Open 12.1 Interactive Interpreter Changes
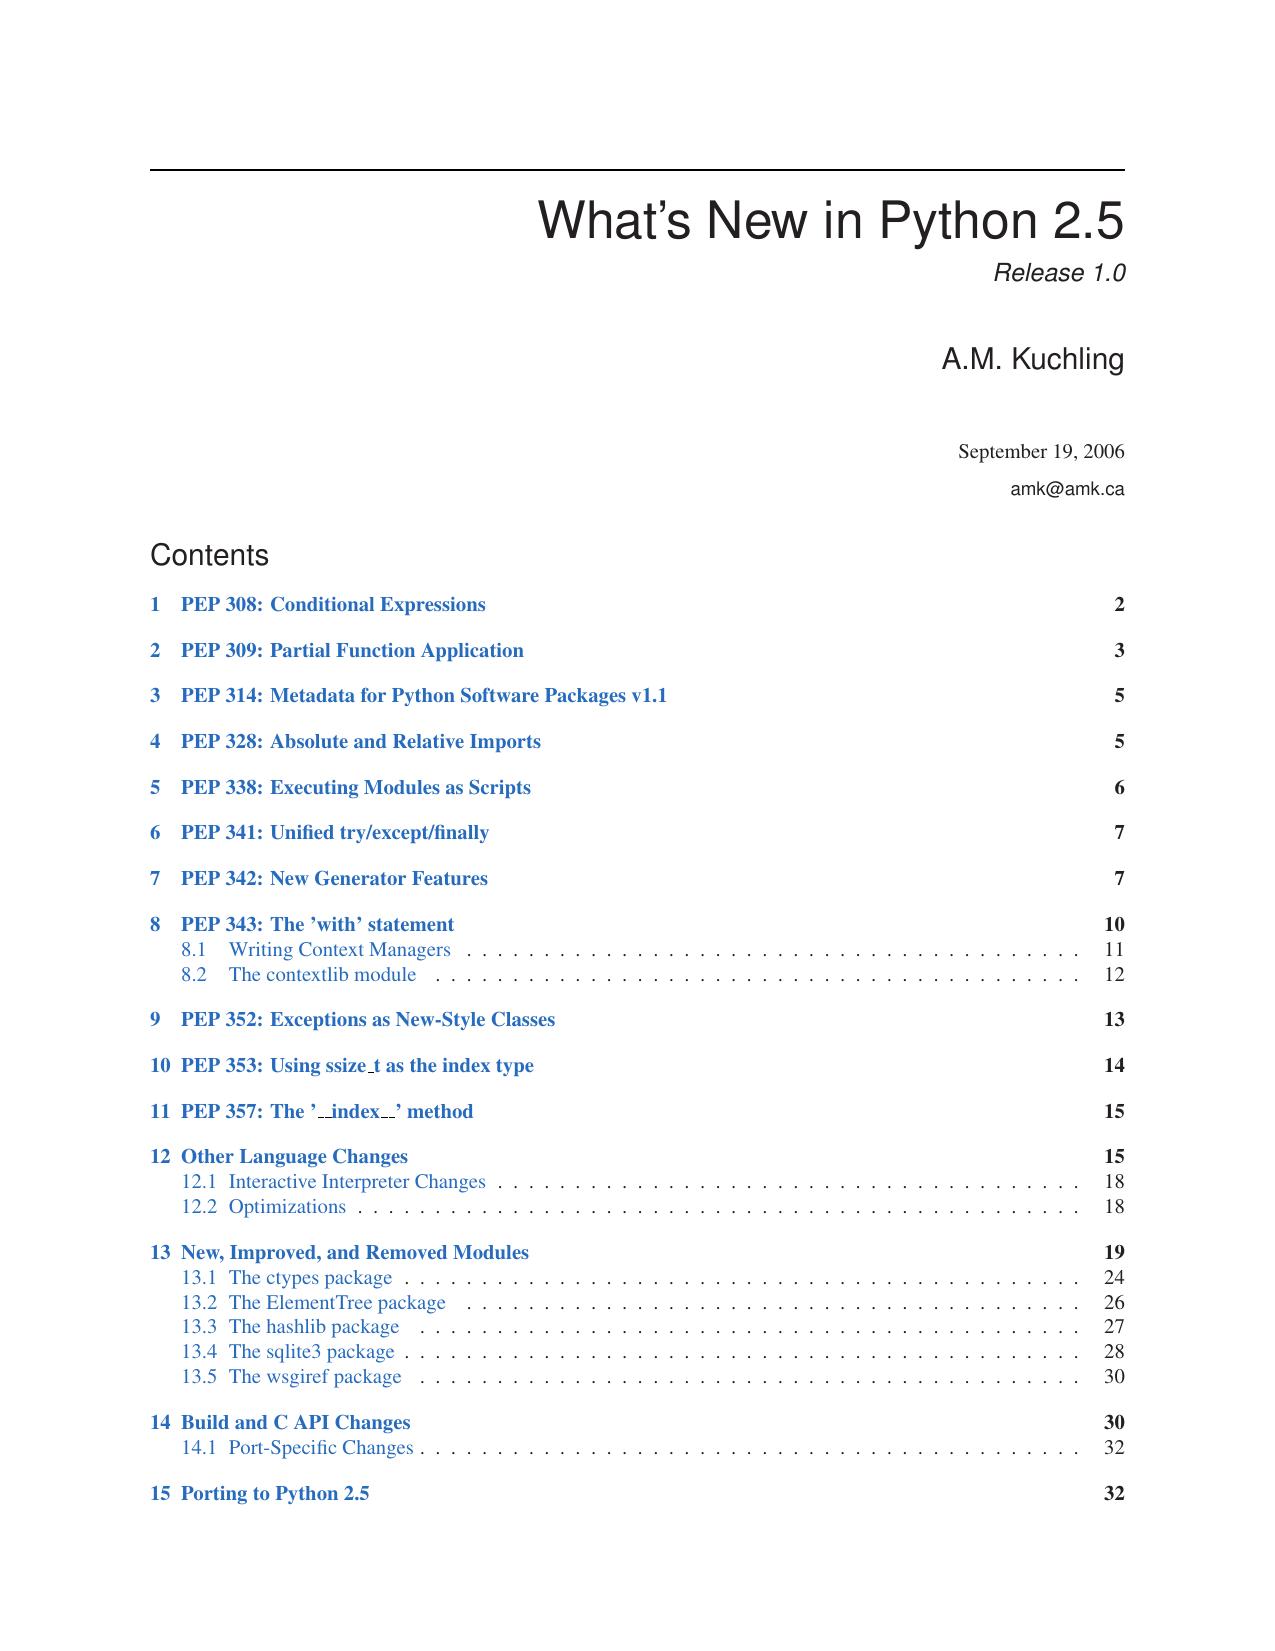Viewport: 1275px width, 1651px height. (333, 1182)
